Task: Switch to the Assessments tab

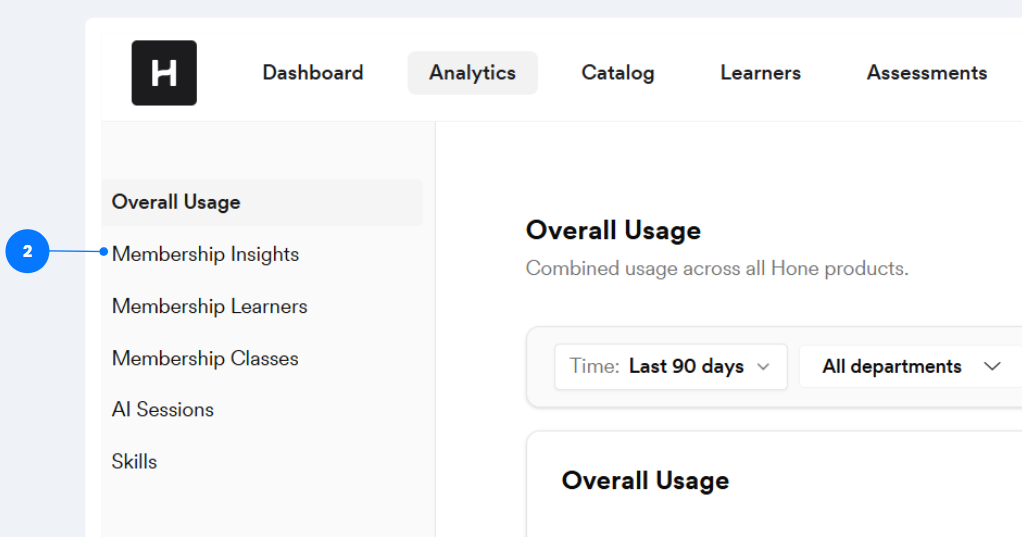Action: [927, 73]
